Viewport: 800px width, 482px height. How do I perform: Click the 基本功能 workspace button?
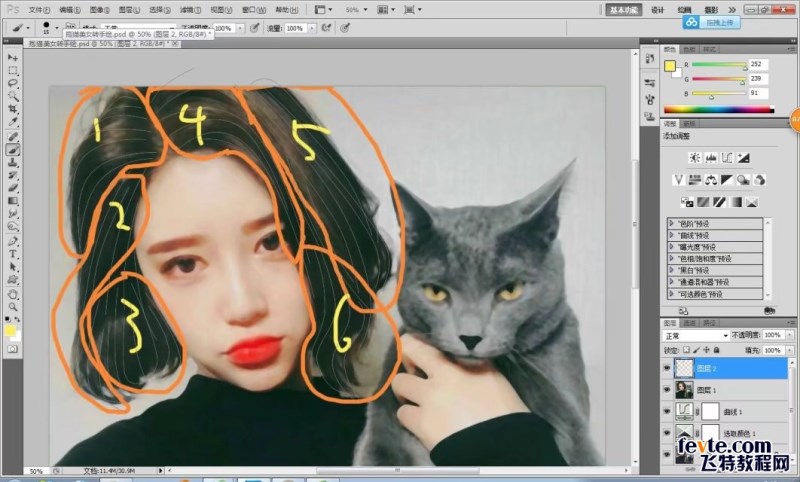click(622, 9)
